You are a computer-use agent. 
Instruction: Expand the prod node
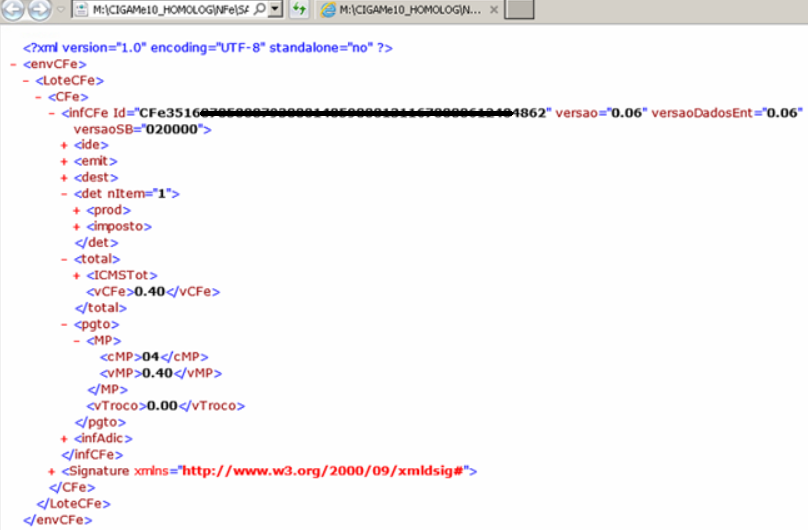77,211
